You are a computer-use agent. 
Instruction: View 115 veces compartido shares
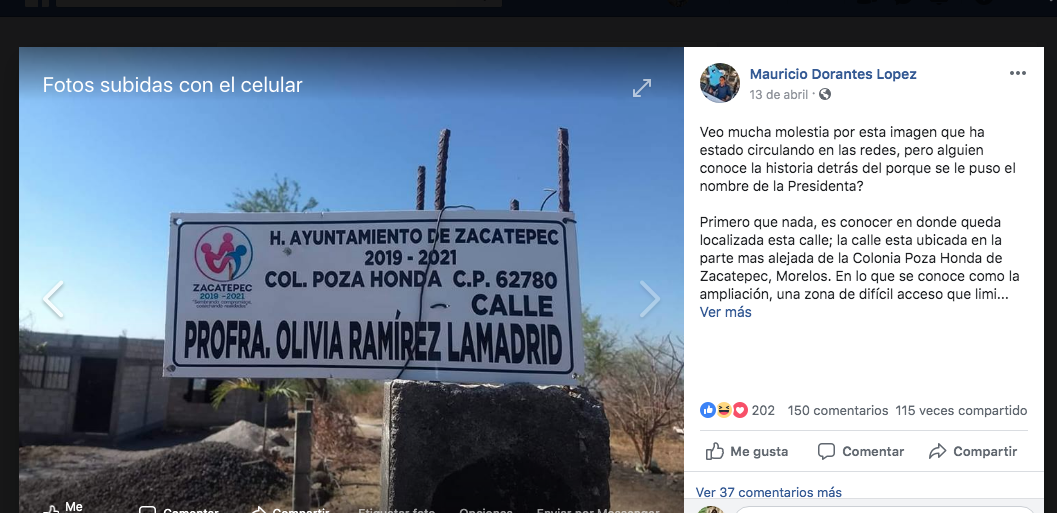coord(961,411)
